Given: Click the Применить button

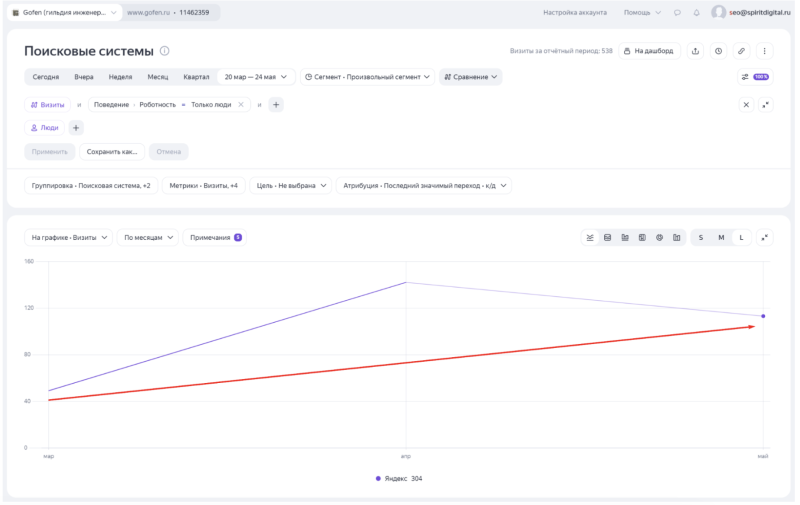Looking at the screenshot, I should [49, 152].
